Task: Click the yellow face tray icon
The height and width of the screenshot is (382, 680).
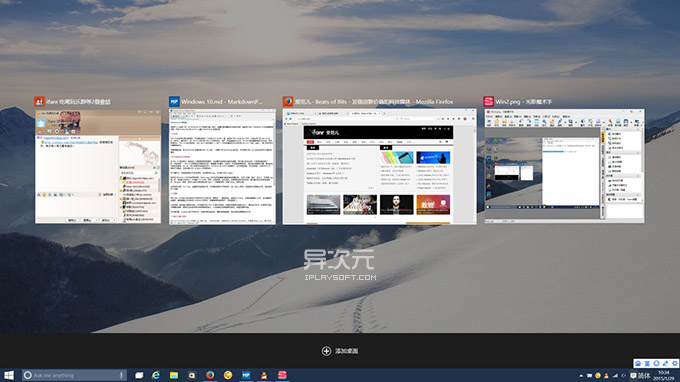Action: point(598,375)
